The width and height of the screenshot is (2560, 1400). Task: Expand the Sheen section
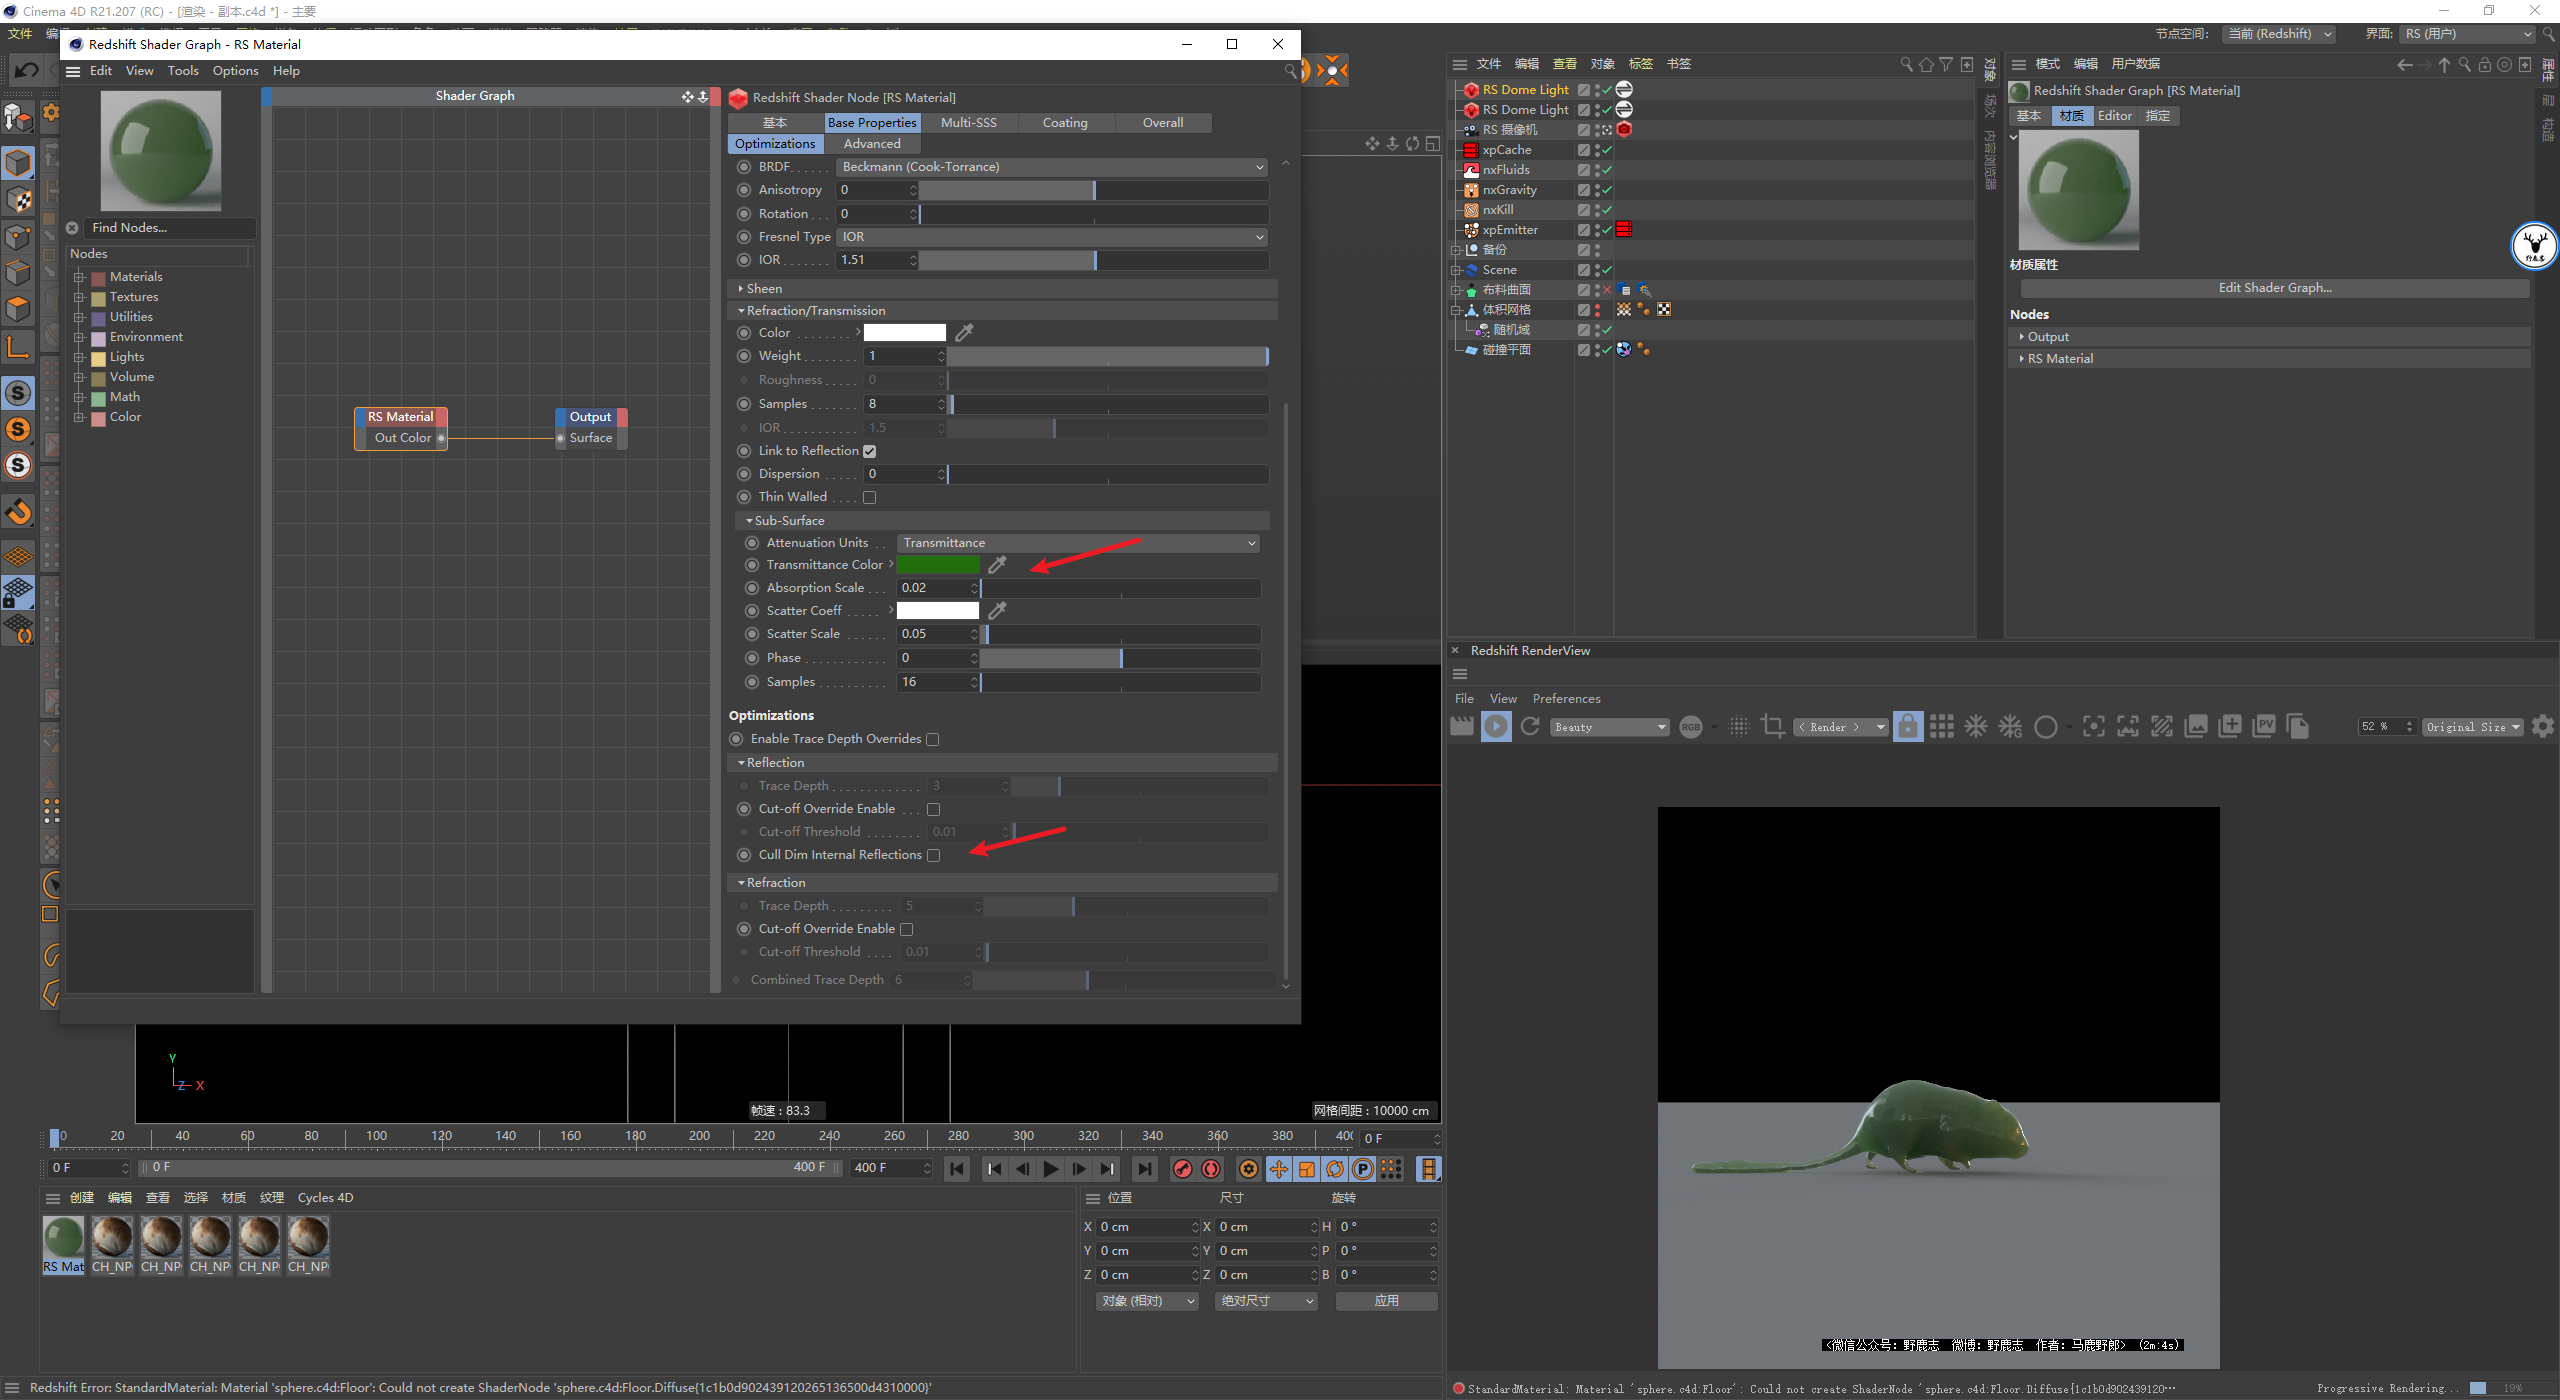point(764,288)
